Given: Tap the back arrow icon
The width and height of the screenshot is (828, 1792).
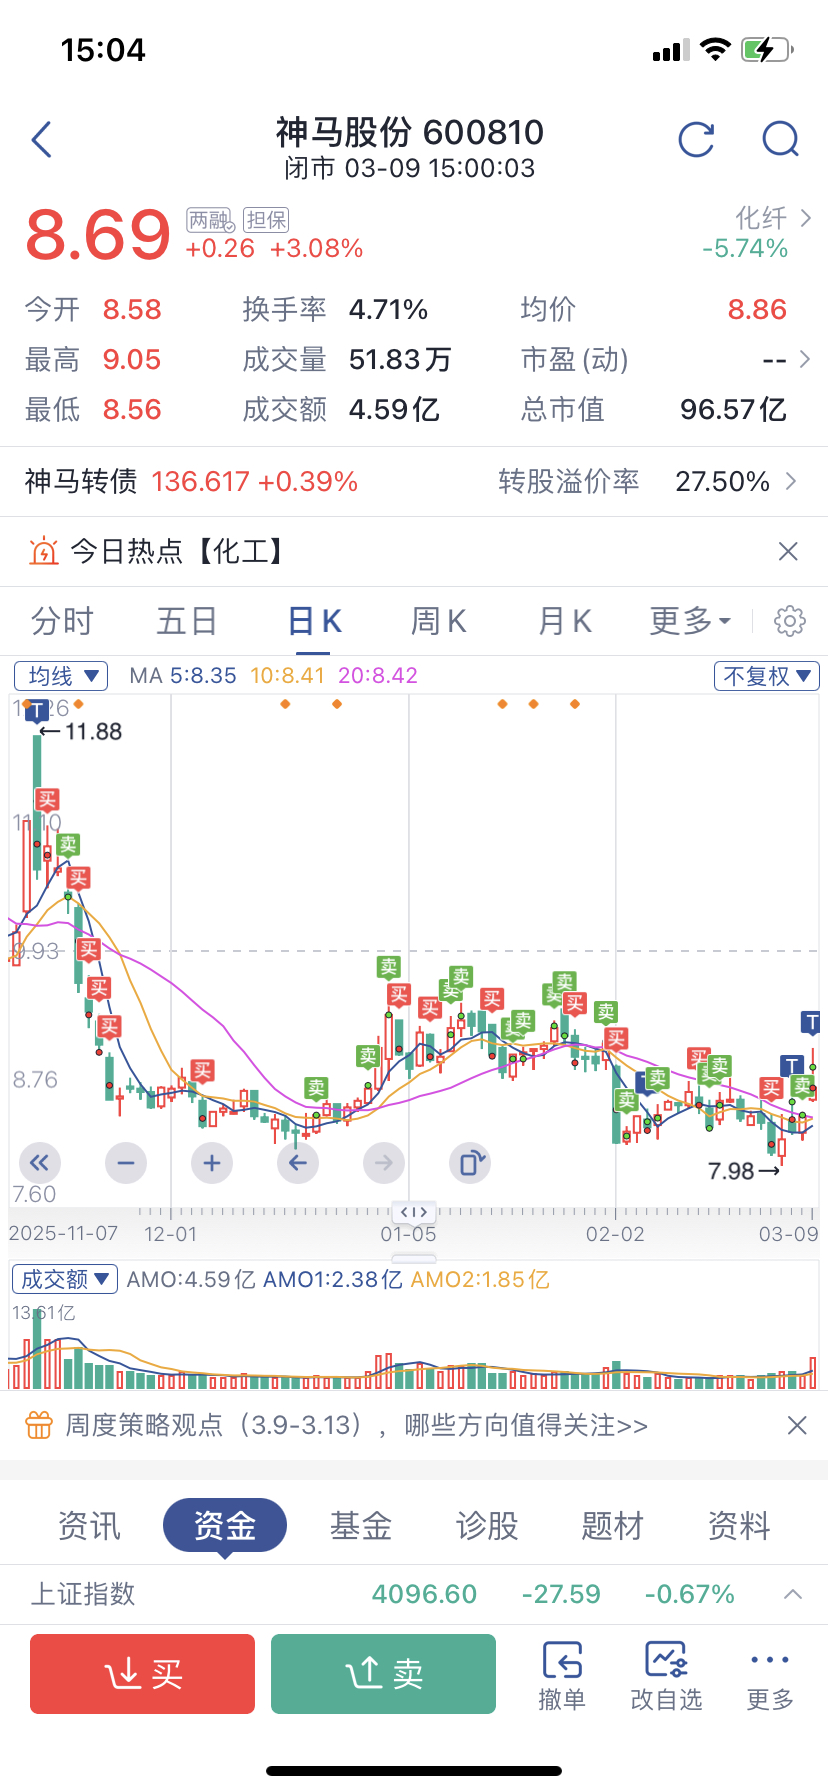Looking at the screenshot, I should point(42,140).
